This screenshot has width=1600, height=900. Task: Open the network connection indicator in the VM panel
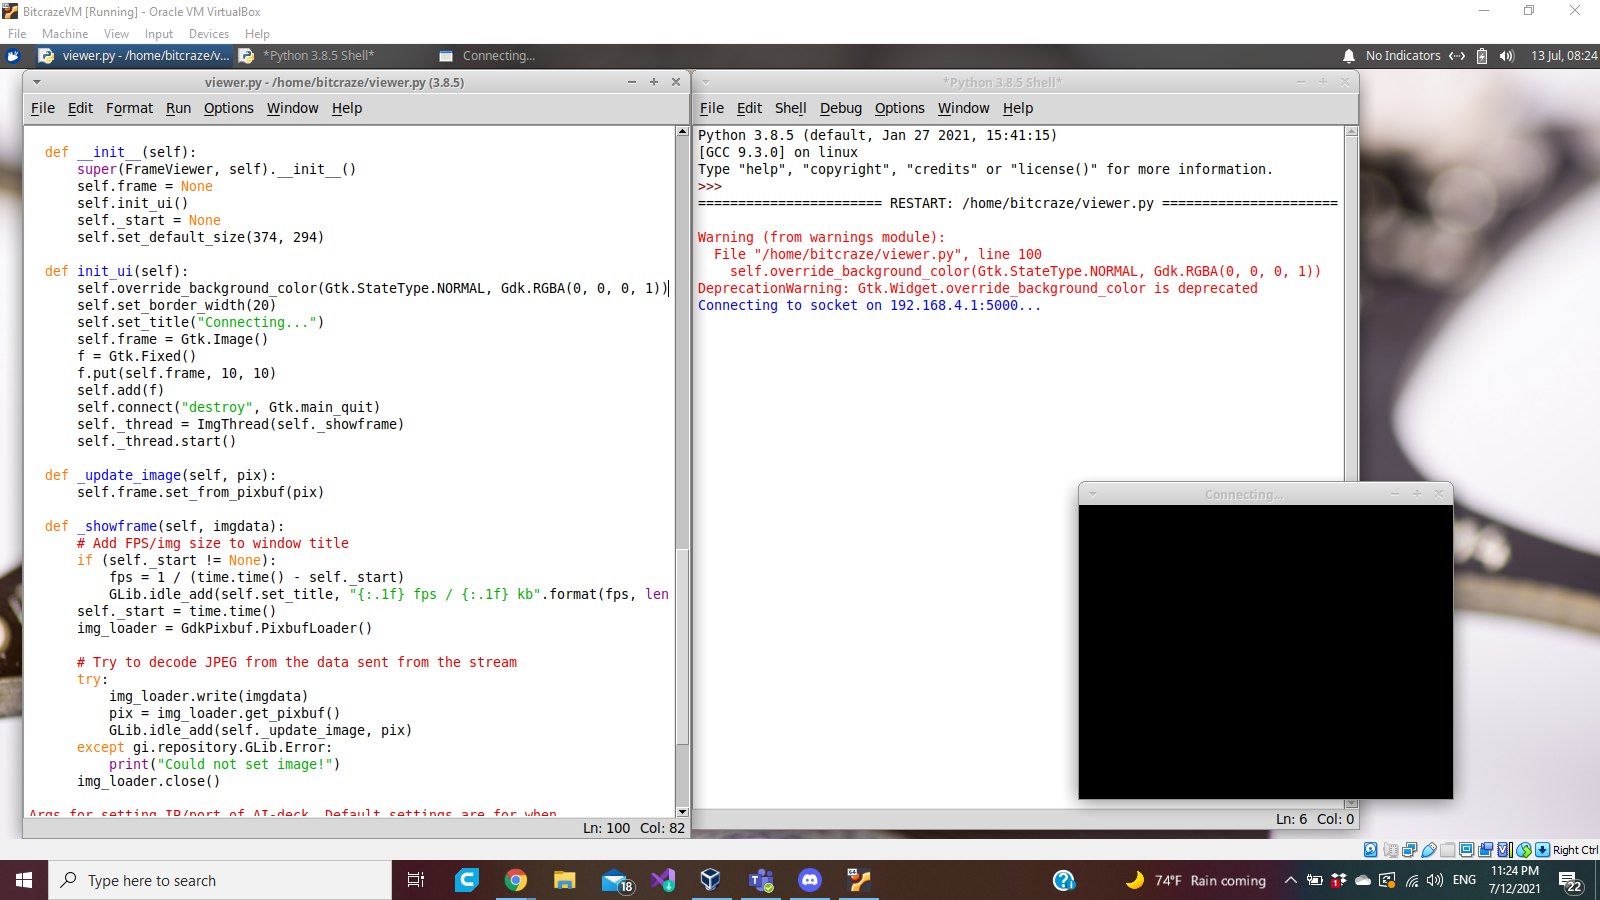pos(1457,56)
